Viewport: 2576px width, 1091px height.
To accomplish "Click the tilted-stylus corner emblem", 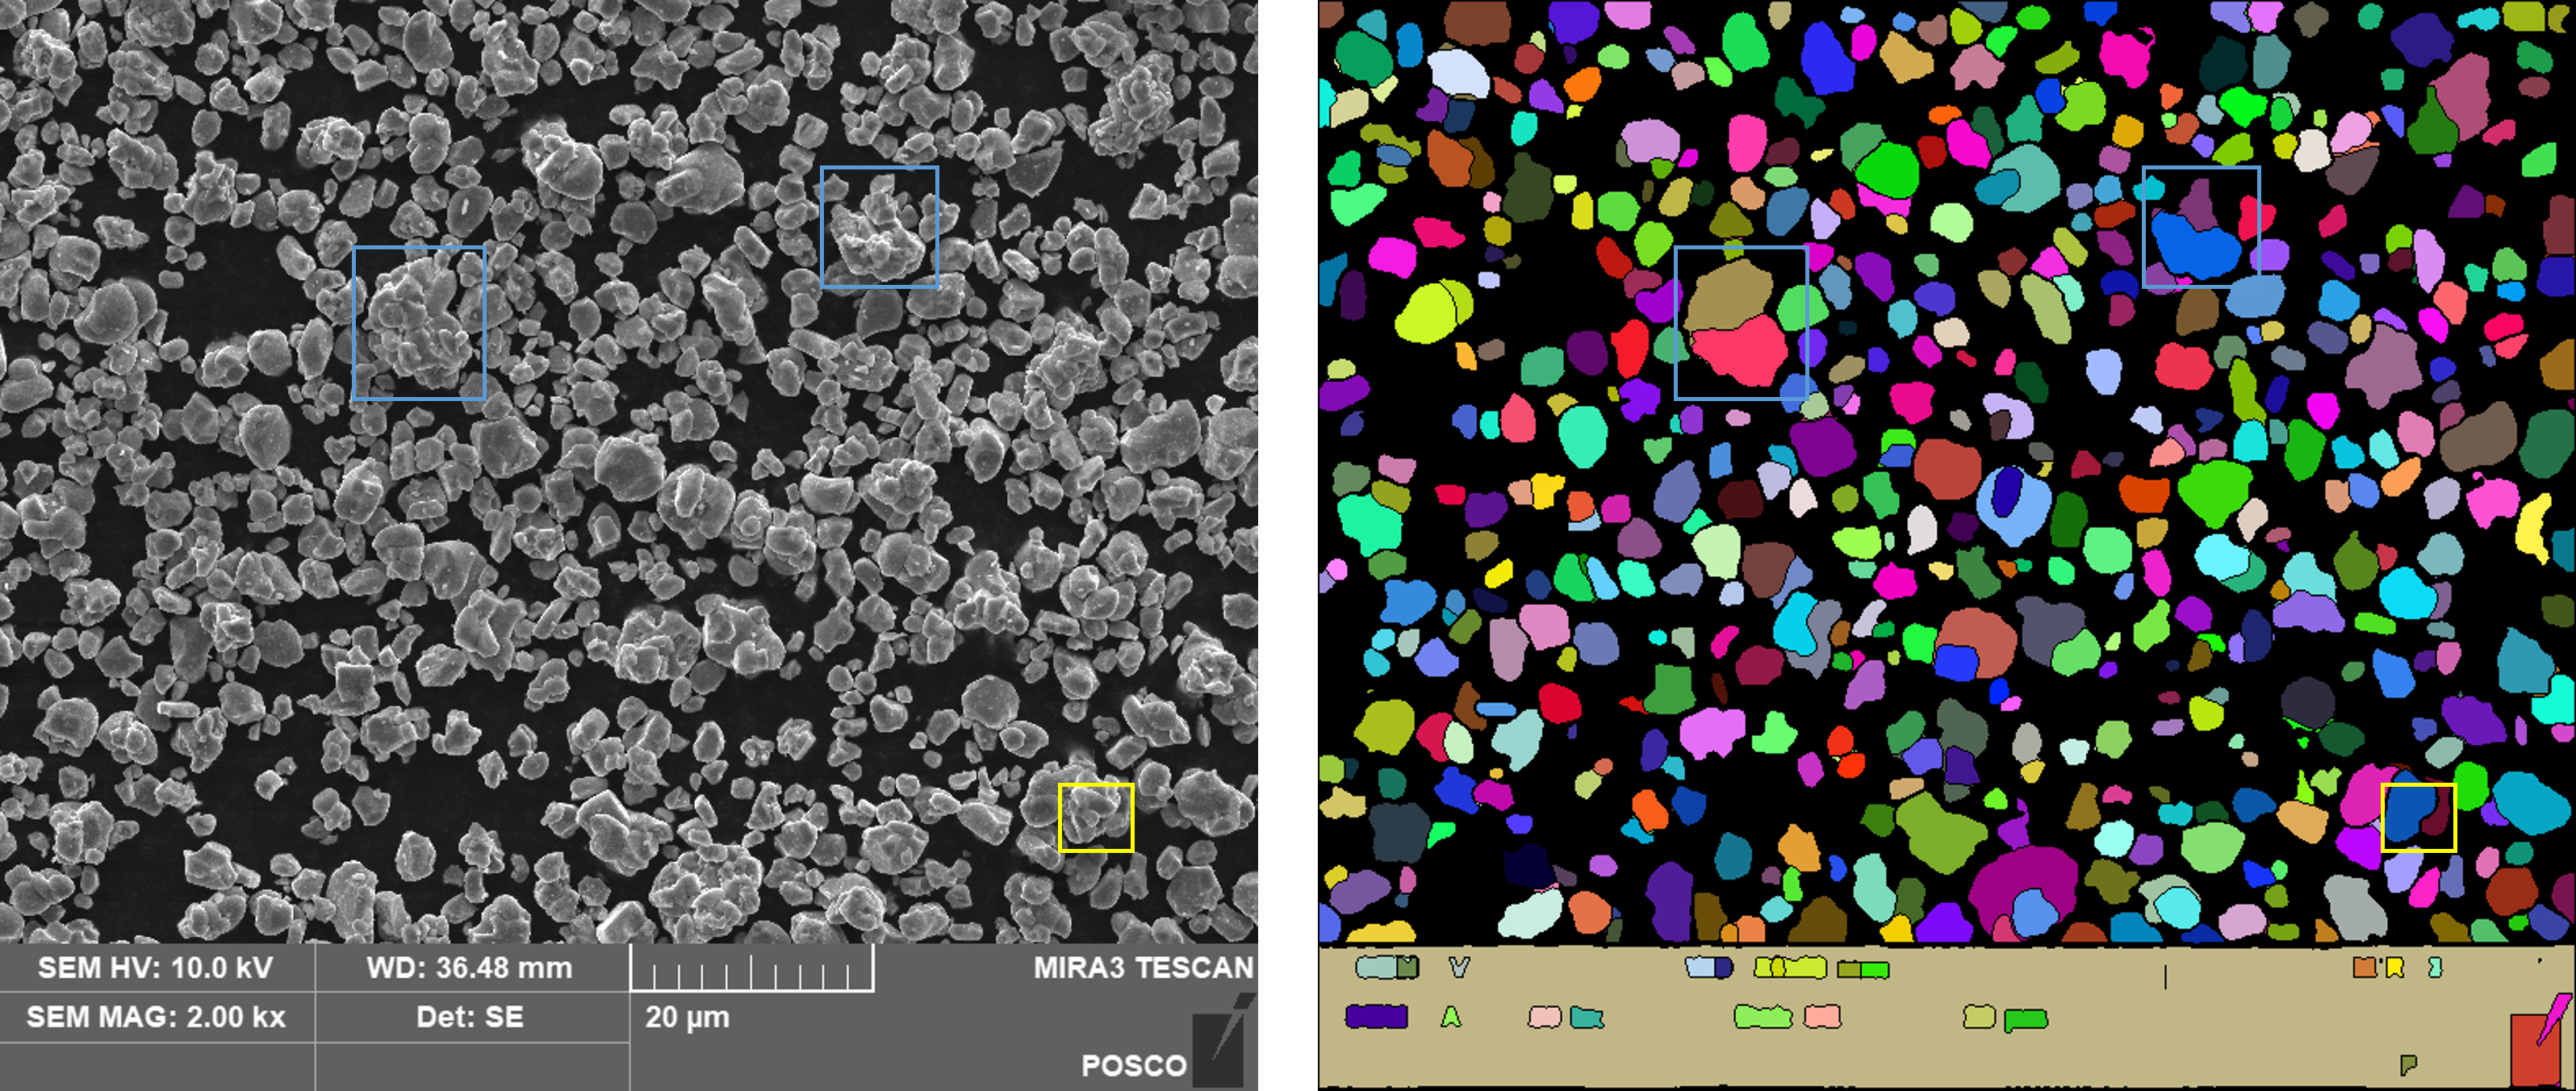I will click(x=1218, y=1047).
